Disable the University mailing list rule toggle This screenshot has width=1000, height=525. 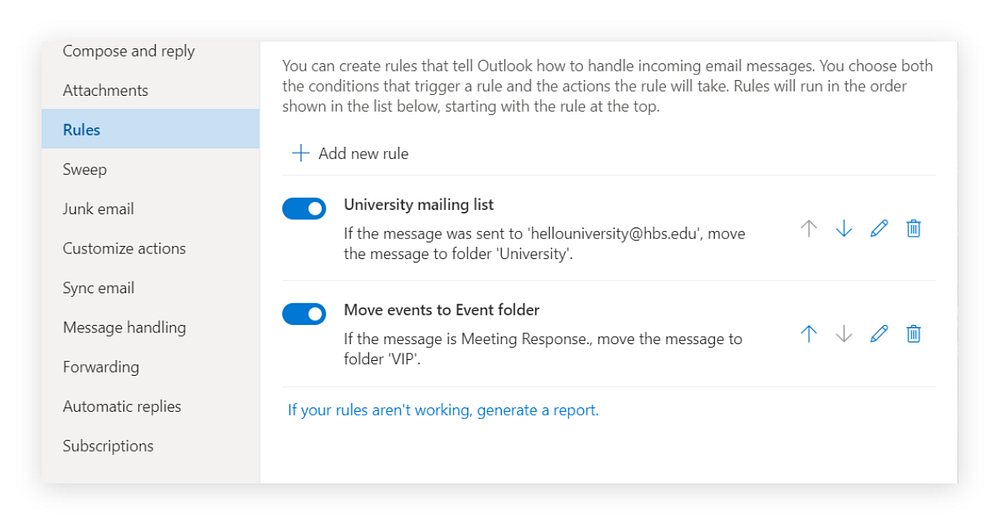click(304, 209)
